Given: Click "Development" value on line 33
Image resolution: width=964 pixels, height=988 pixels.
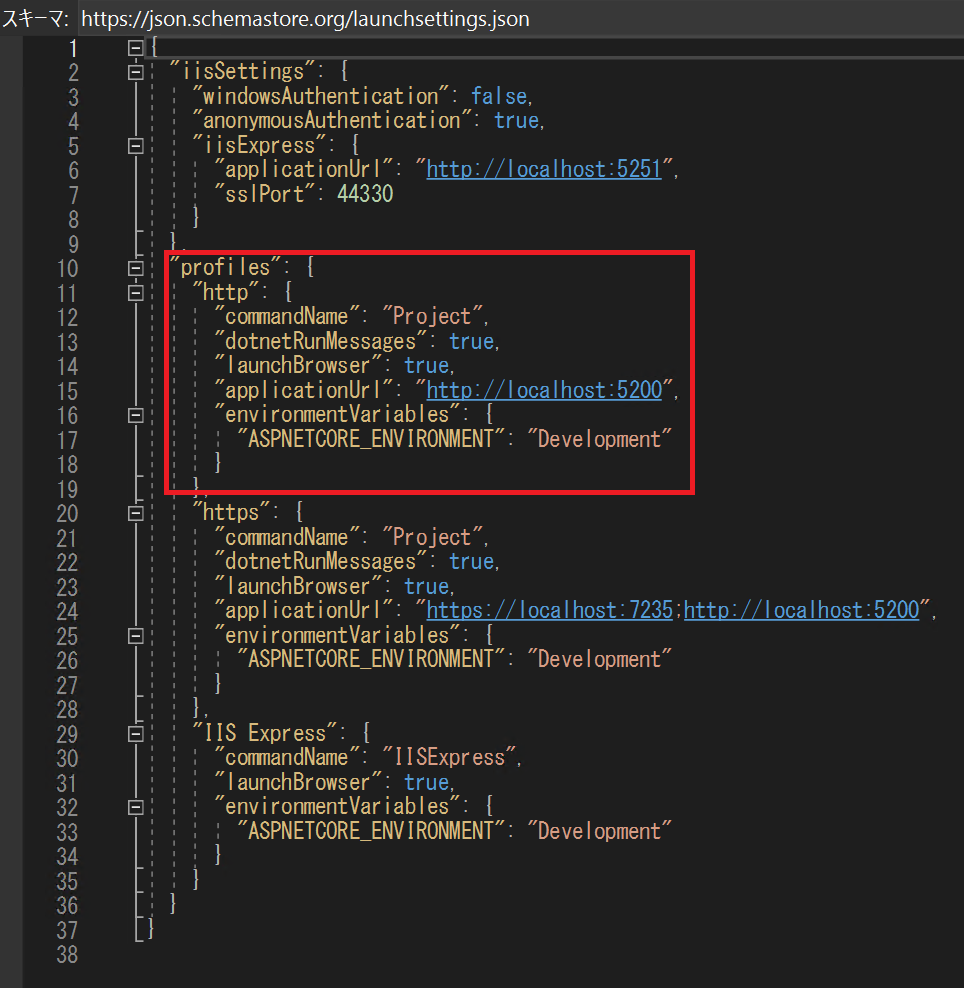Looking at the screenshot, I should 599,831.
